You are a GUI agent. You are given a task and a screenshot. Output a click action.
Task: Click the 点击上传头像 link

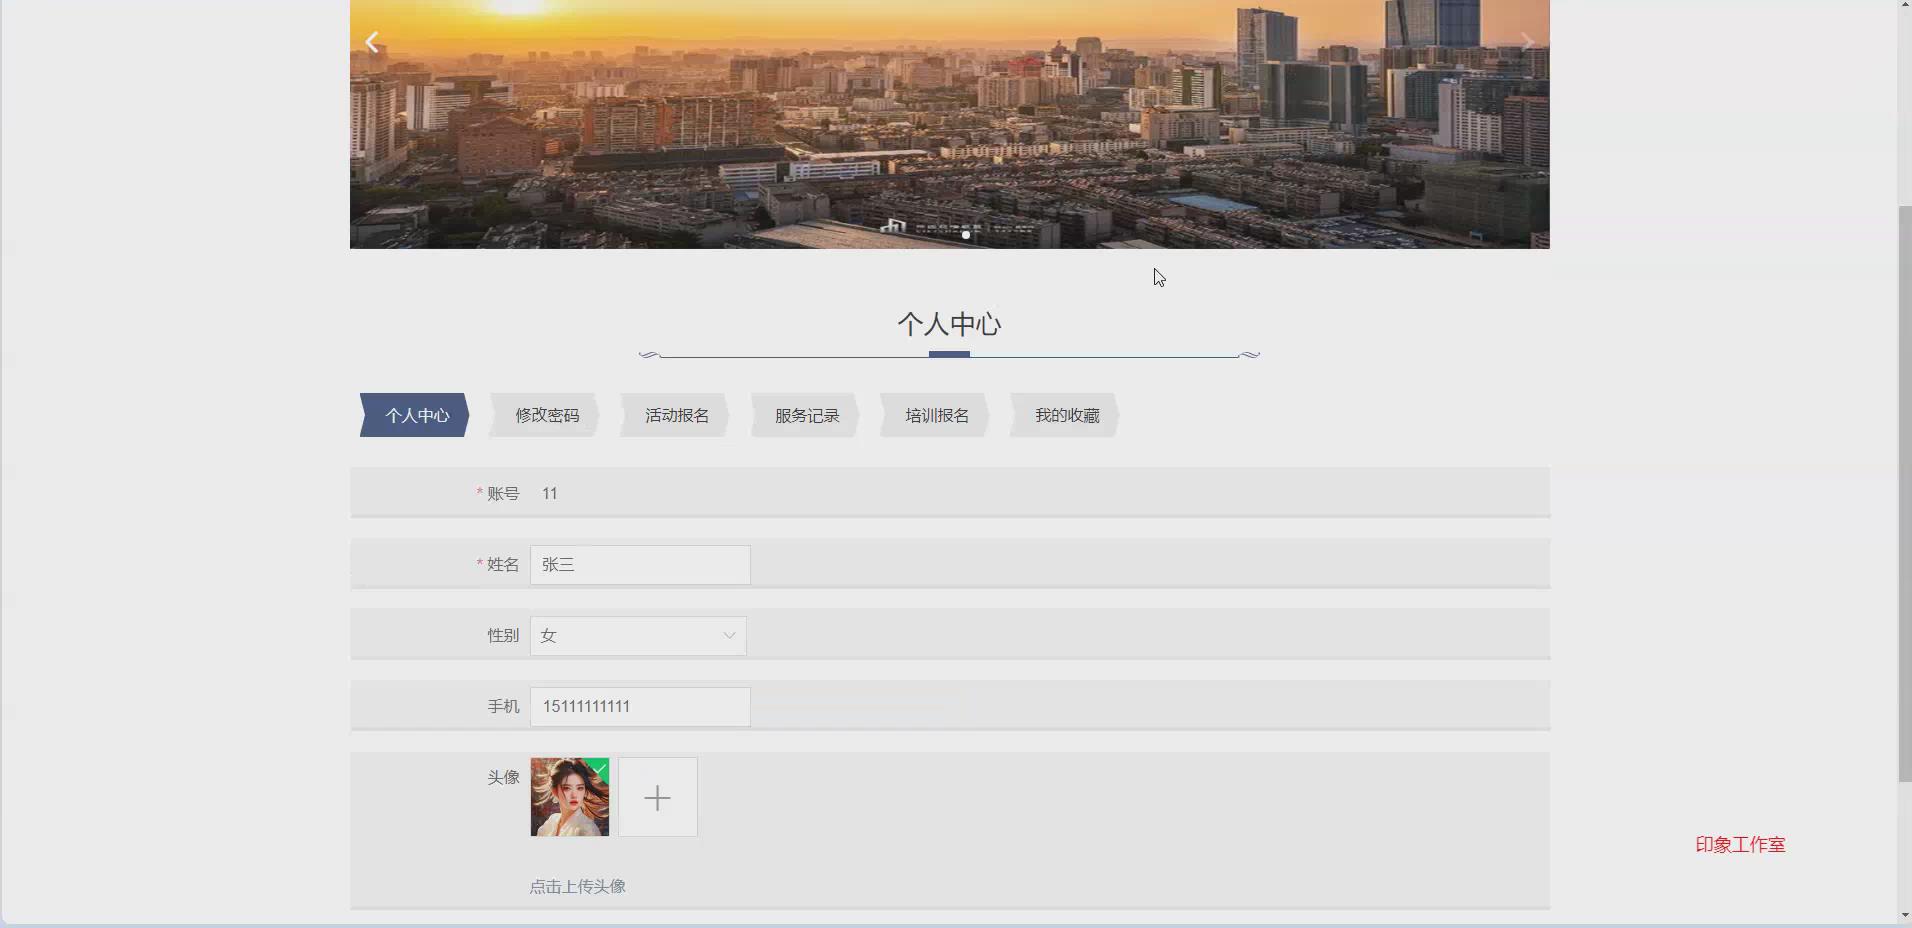click(x=577, y=886)
